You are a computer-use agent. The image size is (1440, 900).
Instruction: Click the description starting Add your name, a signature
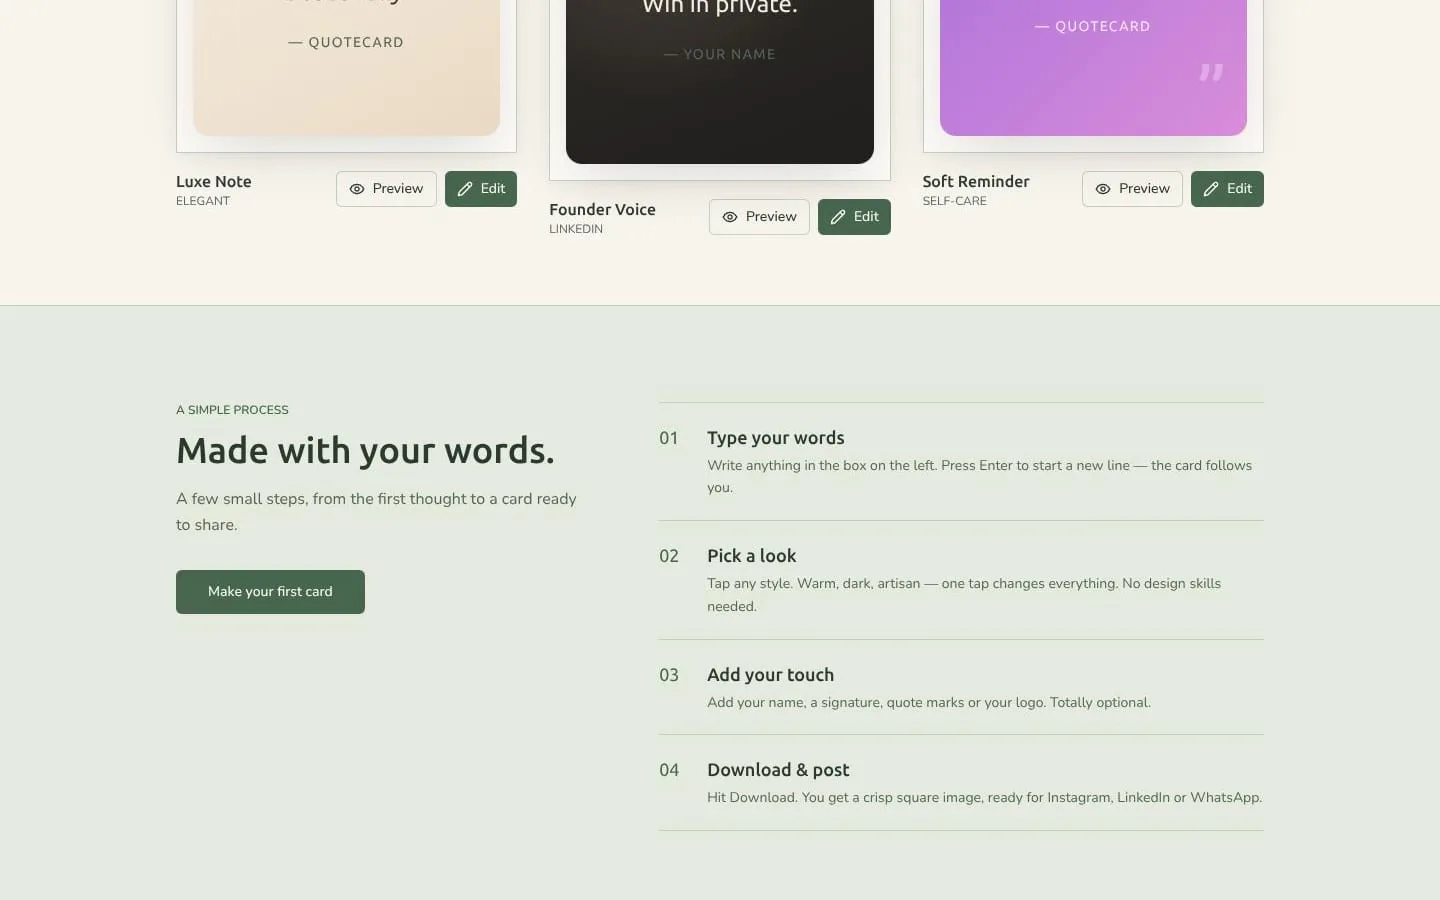[x=929, y=703]
